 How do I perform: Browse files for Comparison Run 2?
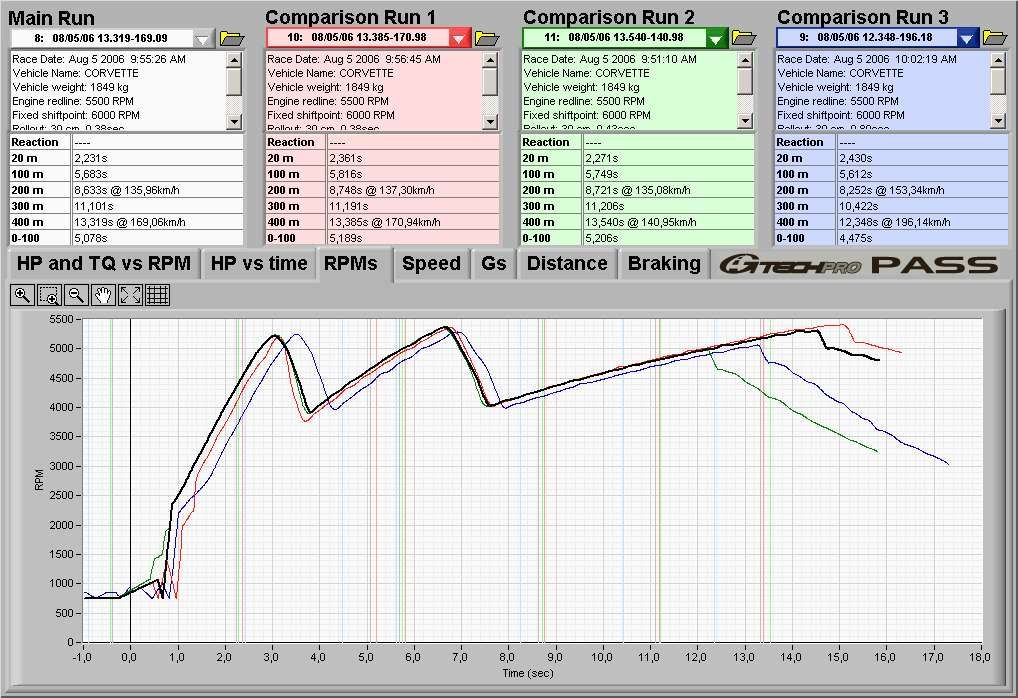click(743, 38)
